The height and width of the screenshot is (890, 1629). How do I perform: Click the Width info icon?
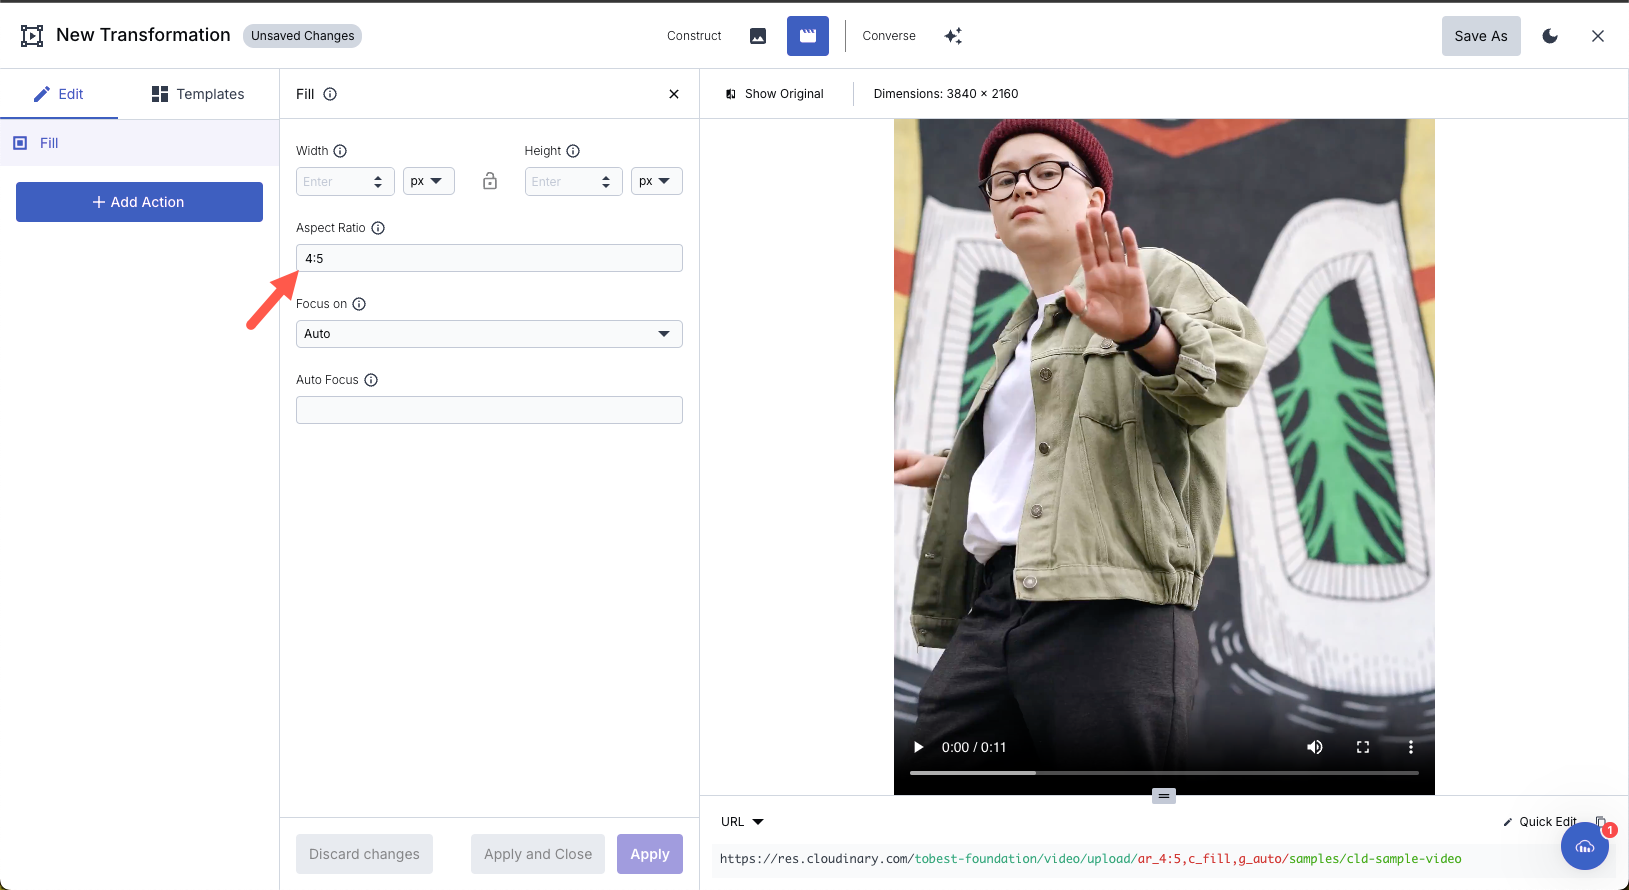340,151
